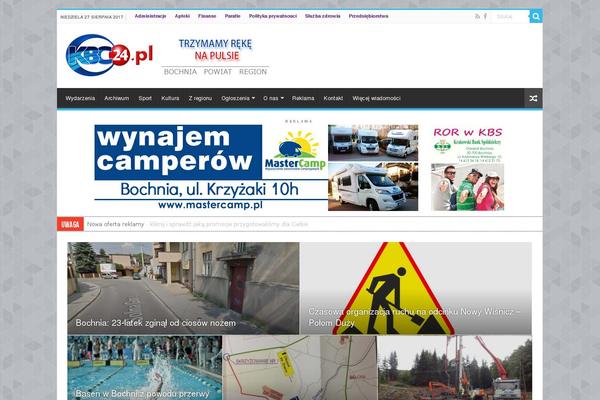Go to the Archiwum menu item
Viewport: 600px width, 400px height.
[x=117, y=98]
